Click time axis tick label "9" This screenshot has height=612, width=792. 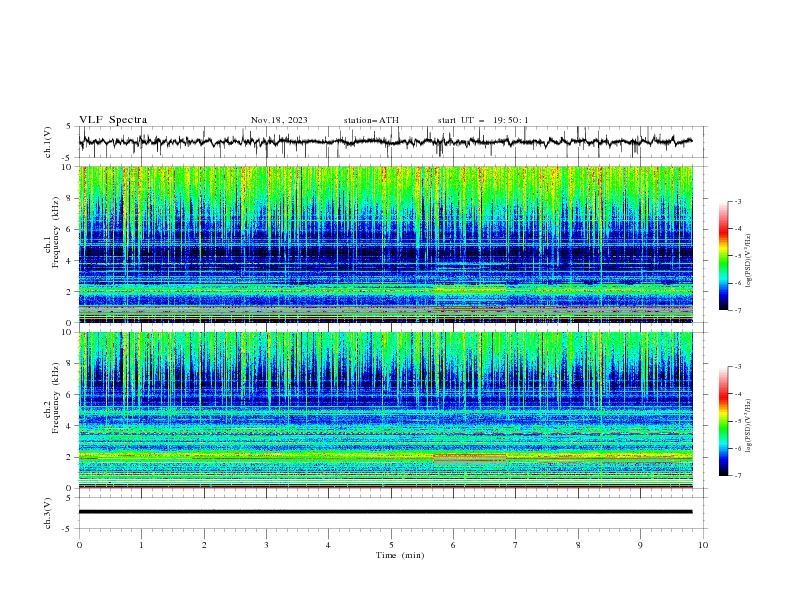coord(640,545)
